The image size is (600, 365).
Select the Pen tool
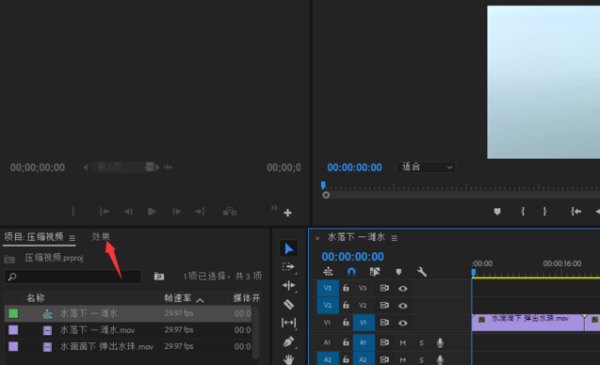click(x=289, y=341)
